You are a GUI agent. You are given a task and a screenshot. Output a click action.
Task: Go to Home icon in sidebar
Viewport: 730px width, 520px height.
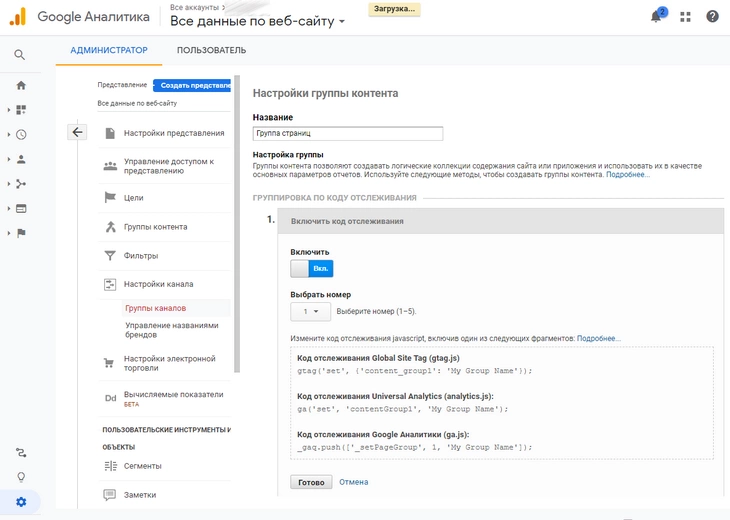(21, 85)
